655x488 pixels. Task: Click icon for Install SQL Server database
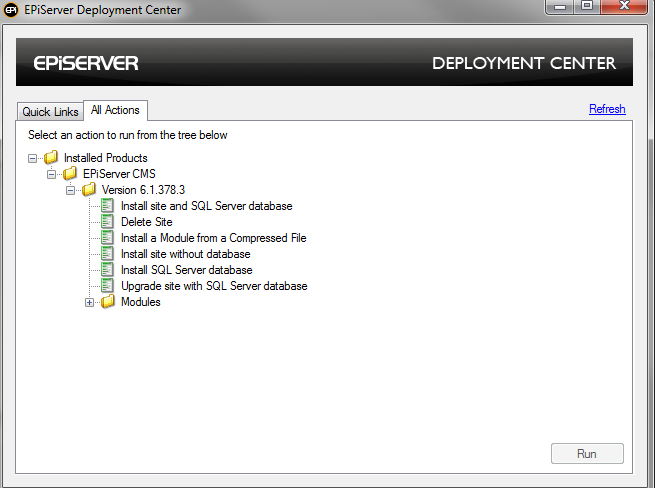tap(107, 269)
